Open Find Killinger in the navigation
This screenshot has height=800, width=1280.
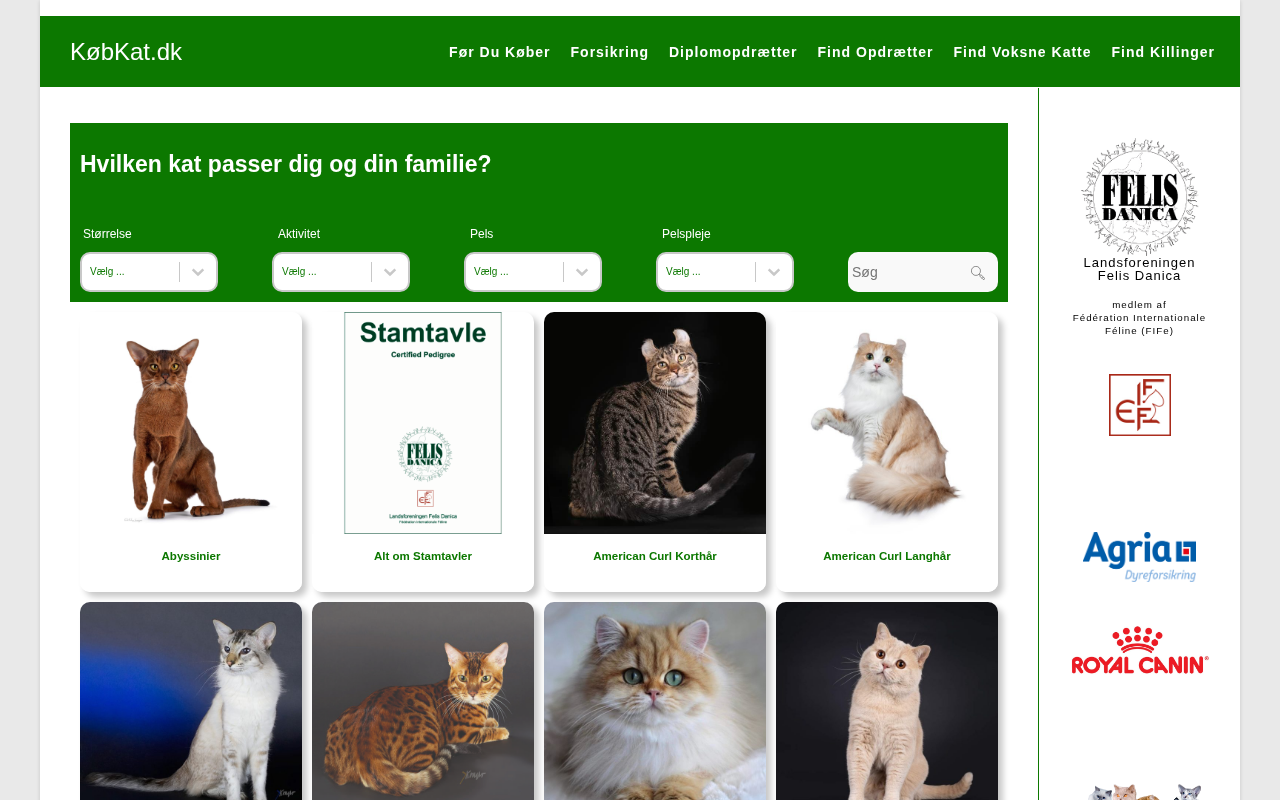[1163, 52]
